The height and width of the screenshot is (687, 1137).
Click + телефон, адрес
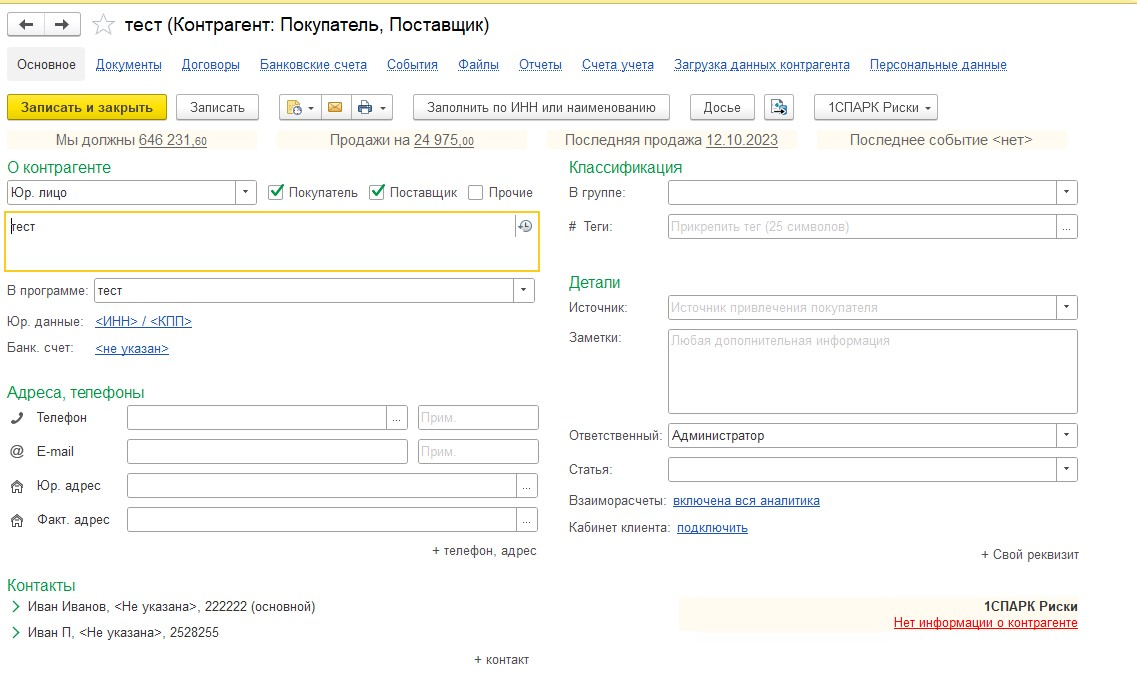(x=484, y=551)
